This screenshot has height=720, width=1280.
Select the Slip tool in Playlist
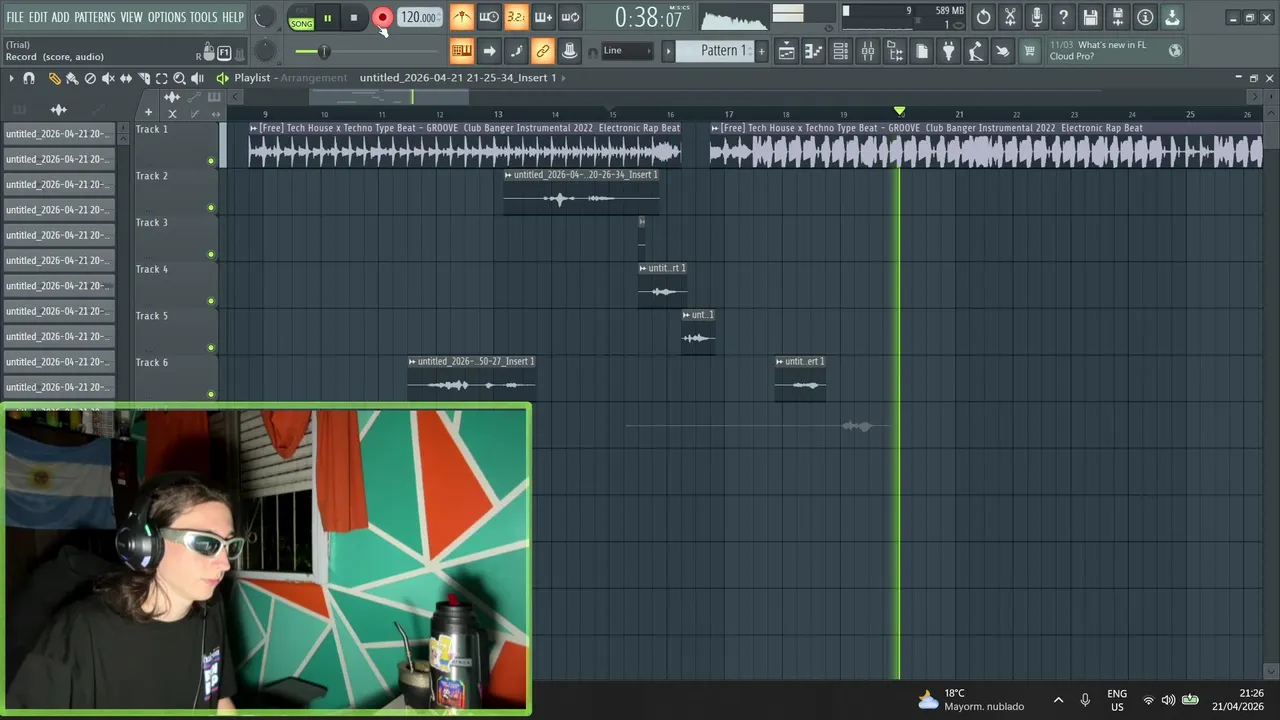(x=126, y=78)
